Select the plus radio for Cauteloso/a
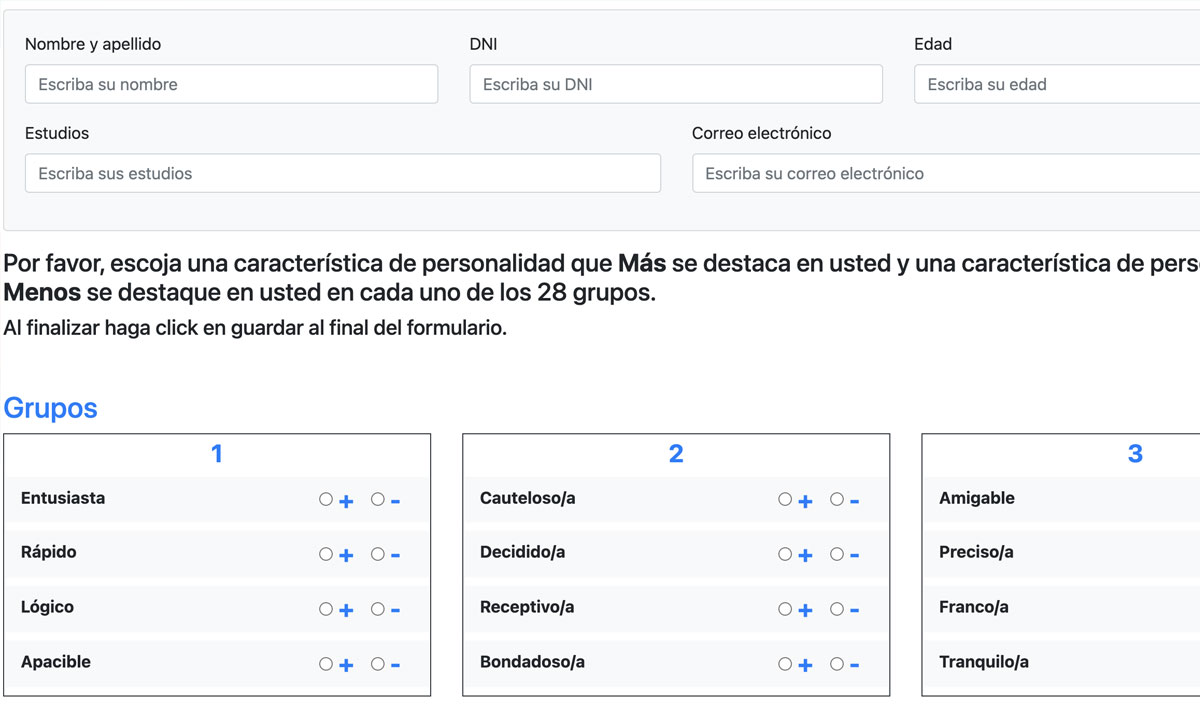 coord(785,499)
